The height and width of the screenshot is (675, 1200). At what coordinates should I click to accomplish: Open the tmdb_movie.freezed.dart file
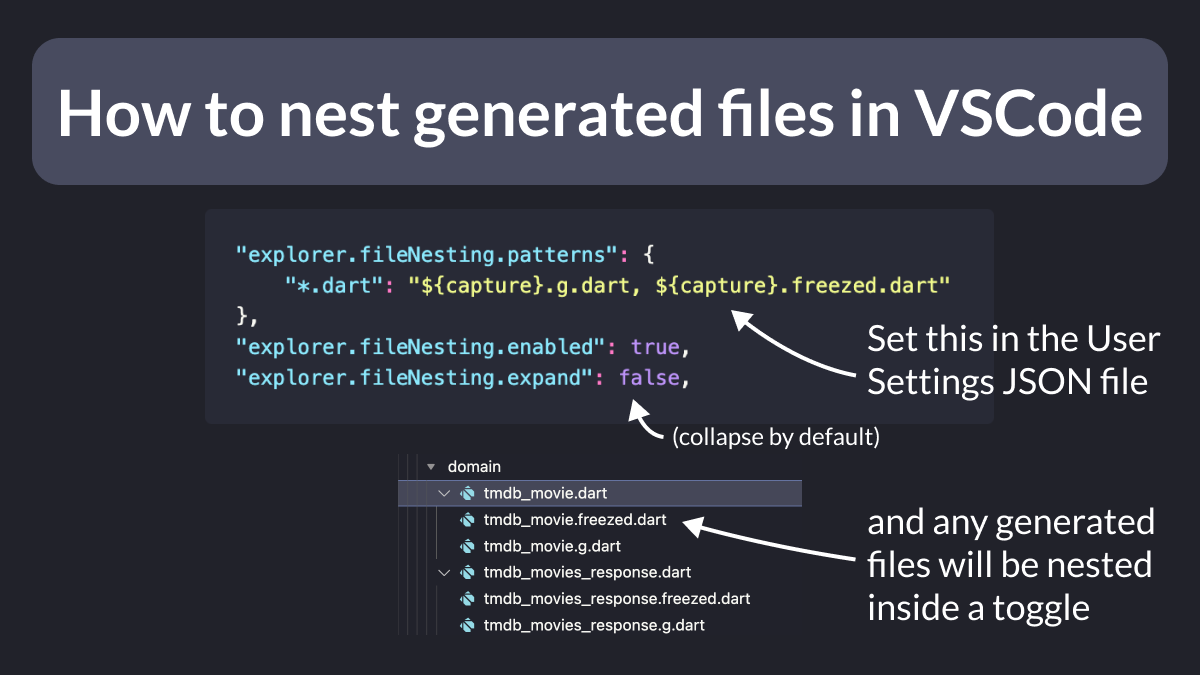coord(574,520)
